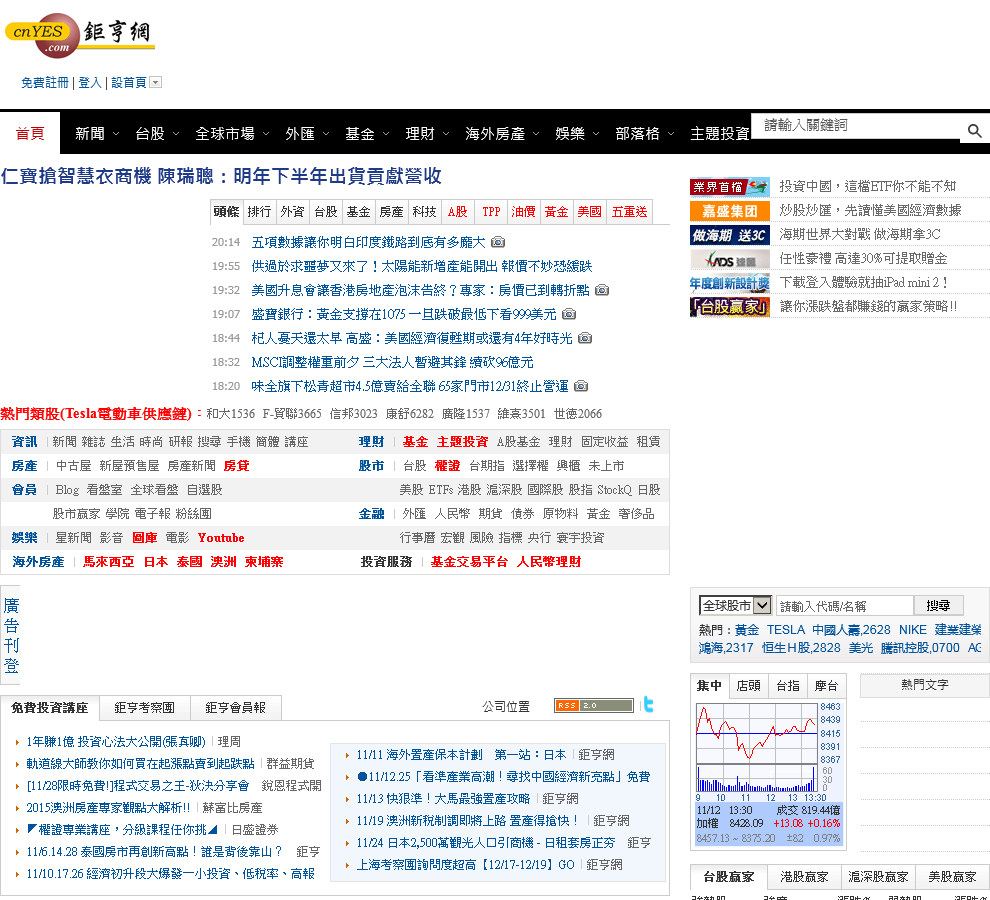990x900 pixels.
Task: Click the red Youtube link
Action: click(221, 537)
